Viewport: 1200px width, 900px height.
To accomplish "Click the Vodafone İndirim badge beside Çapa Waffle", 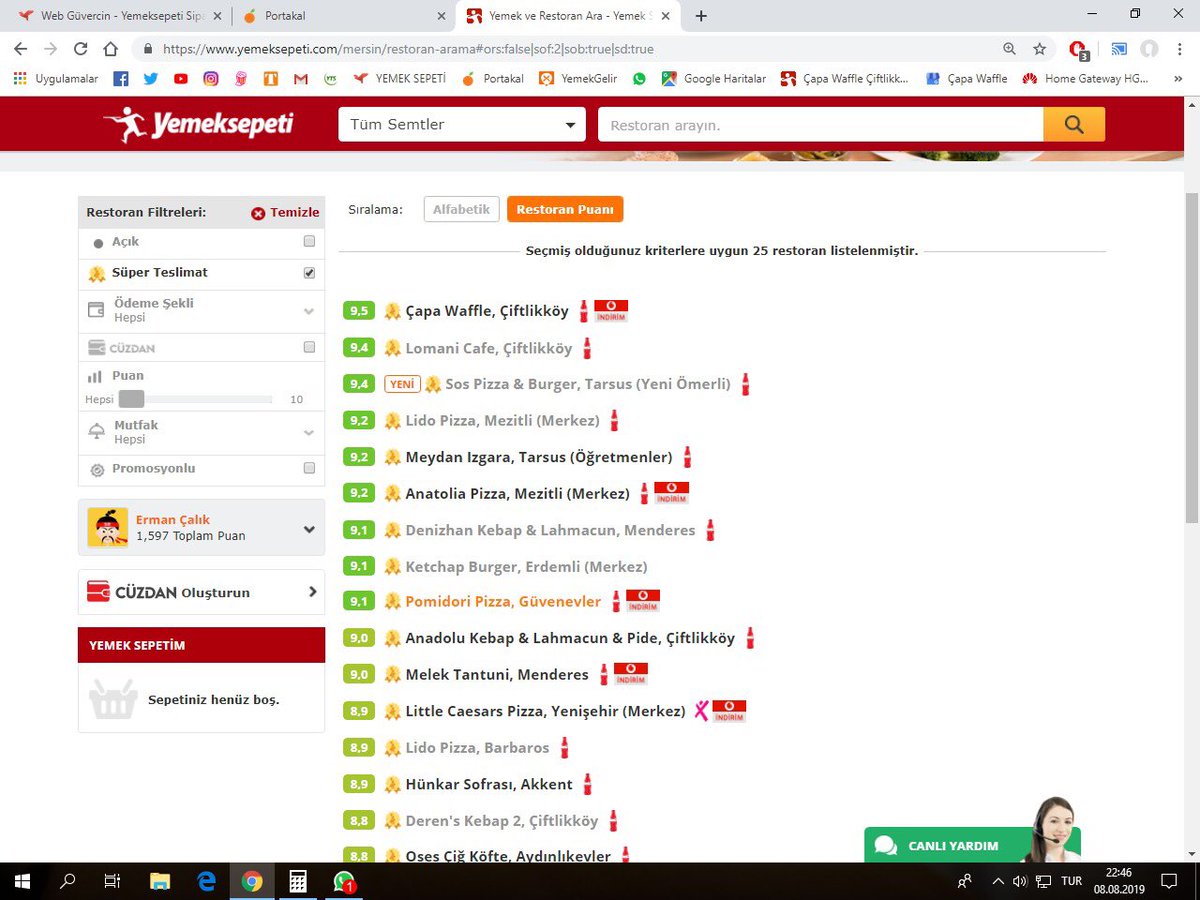I will [611, 311].
